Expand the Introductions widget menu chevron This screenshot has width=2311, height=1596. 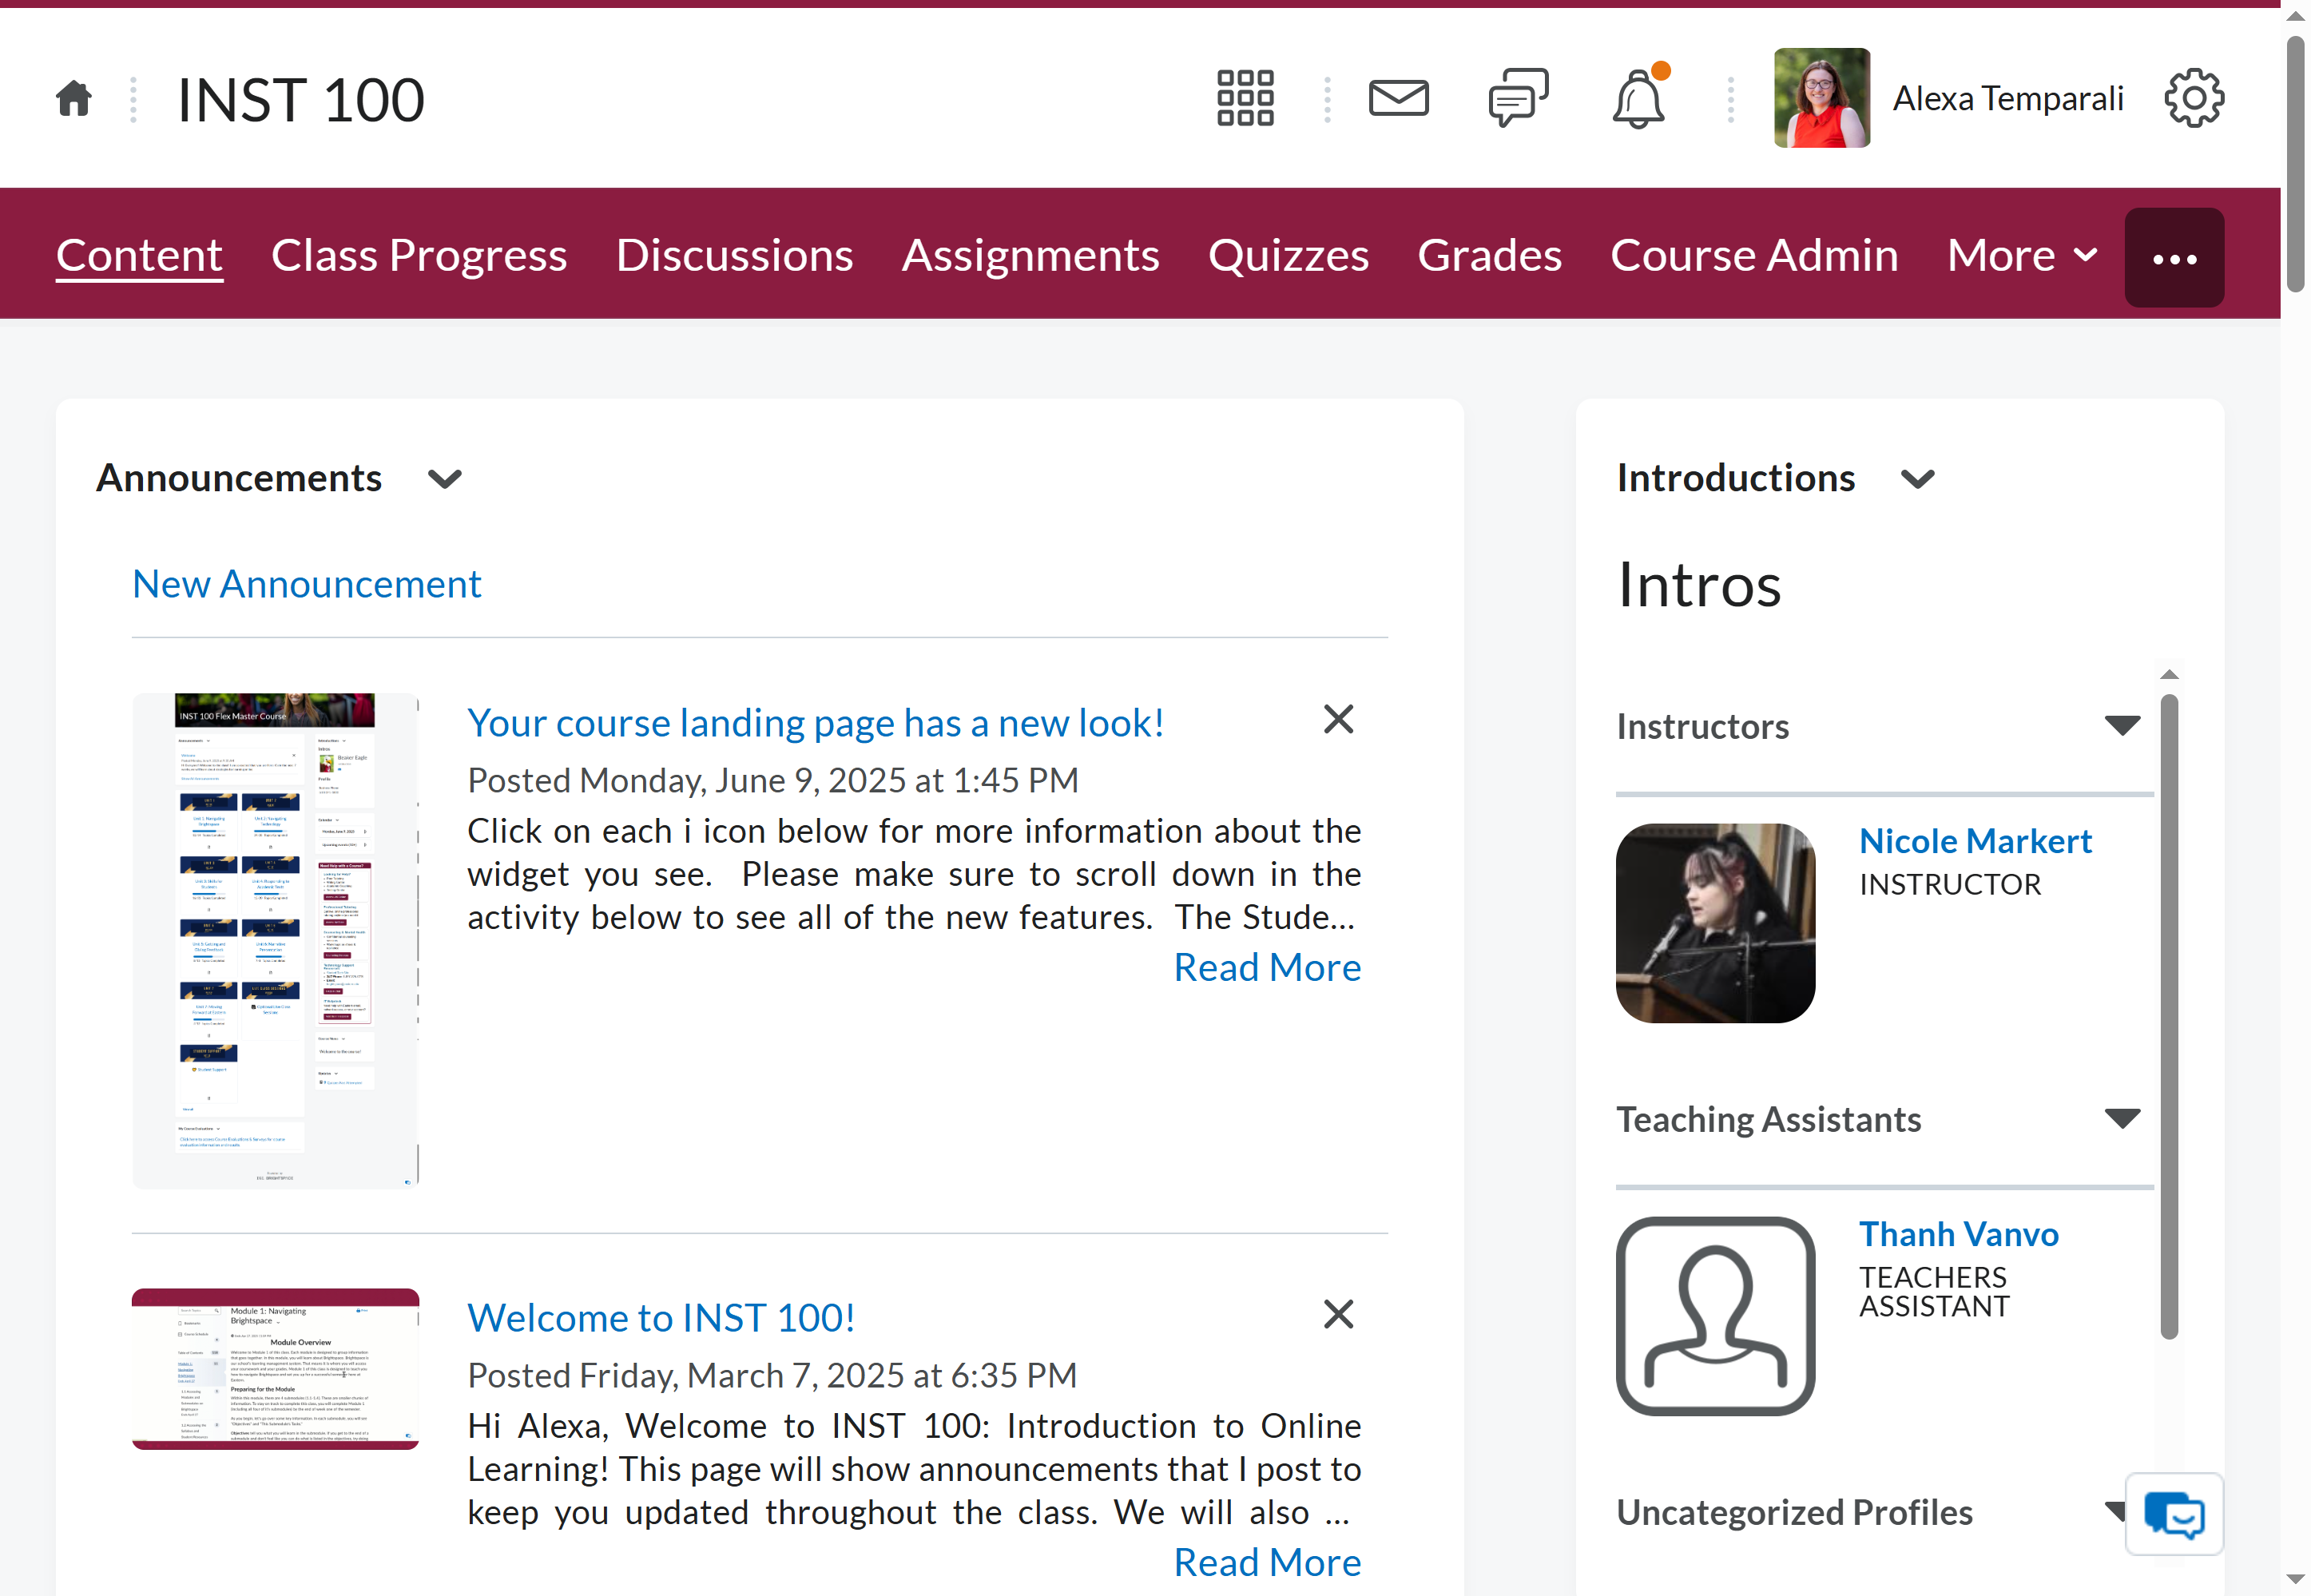1917,479
